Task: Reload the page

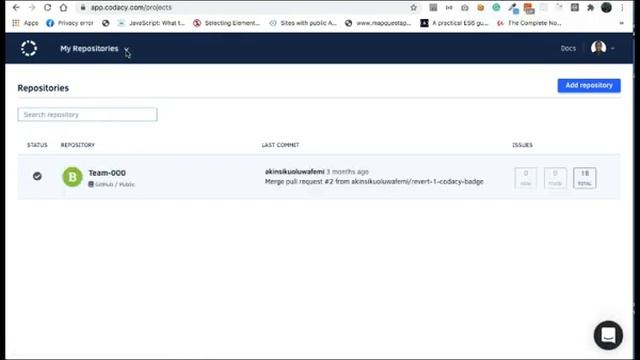Action: [x=47, y=7]
